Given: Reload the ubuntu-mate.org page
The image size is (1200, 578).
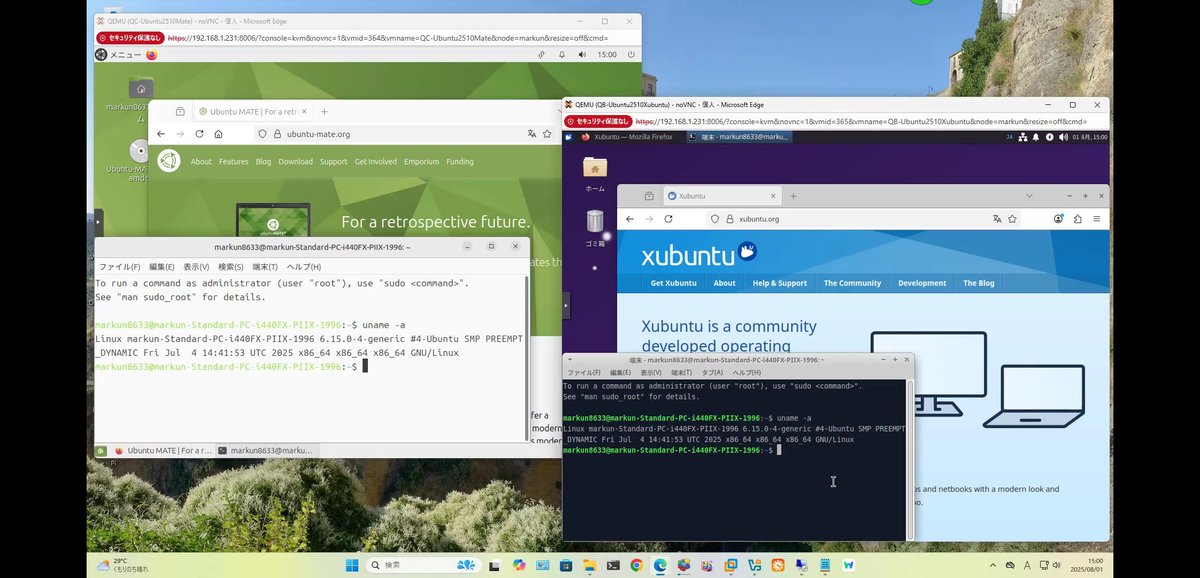Looking at the screenshot, I should [200, 134].
